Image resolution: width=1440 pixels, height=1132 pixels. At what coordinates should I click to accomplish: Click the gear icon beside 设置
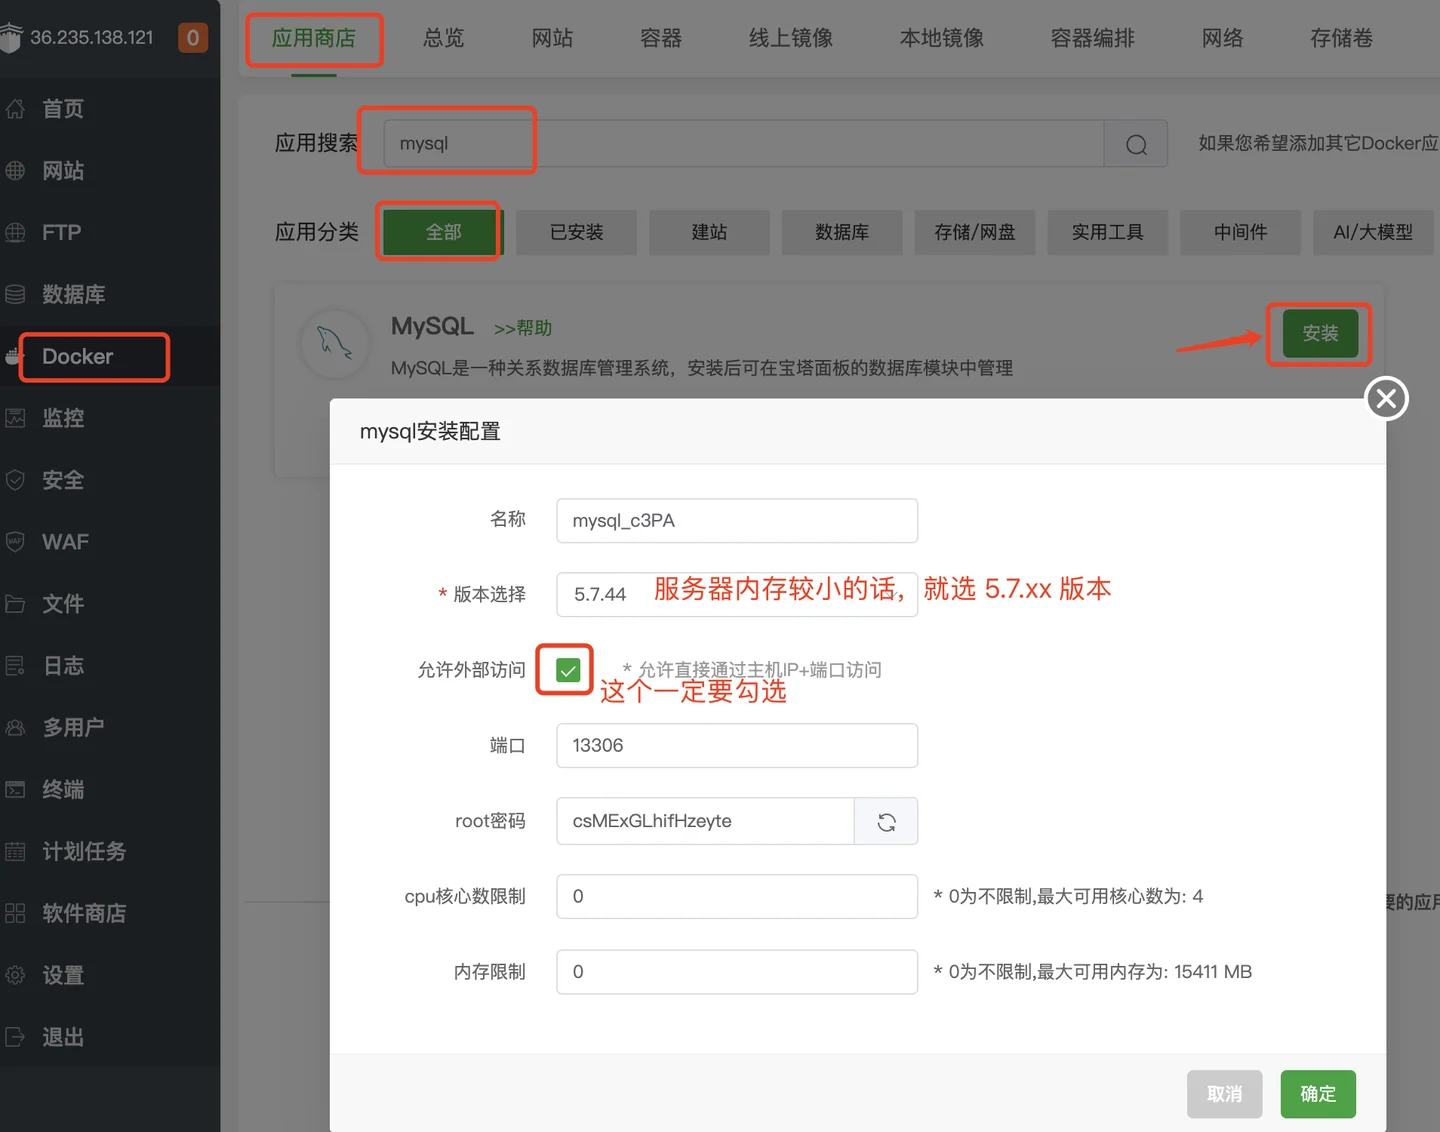(15, 975)
